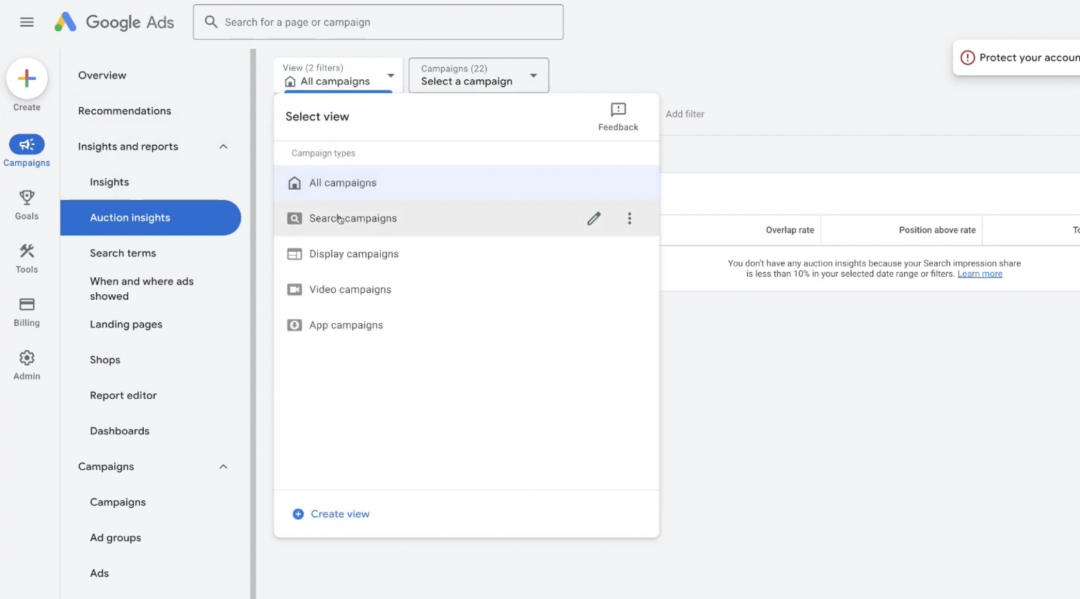
Task: Open the main hamburger menu
Action: click(27, 22)
